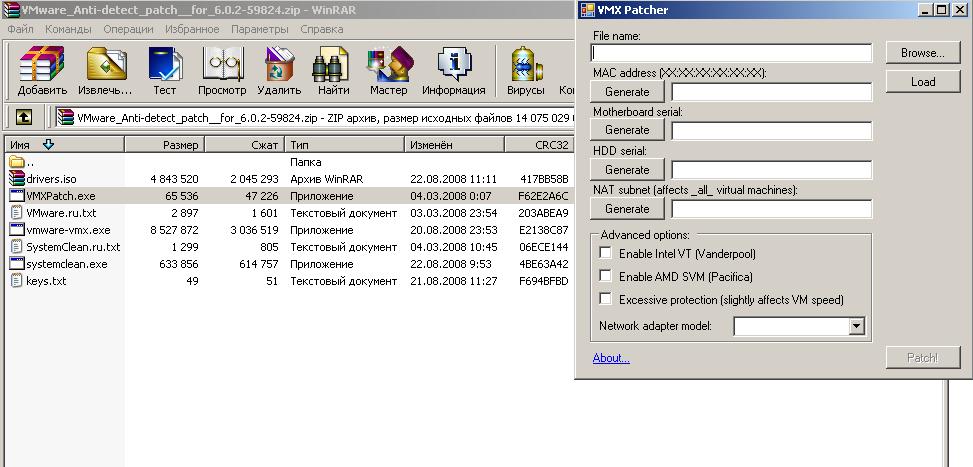This screenshot has height=467, width=973.
Task: Click the VMX Patcher title bar icon
Action: point(587,10)
